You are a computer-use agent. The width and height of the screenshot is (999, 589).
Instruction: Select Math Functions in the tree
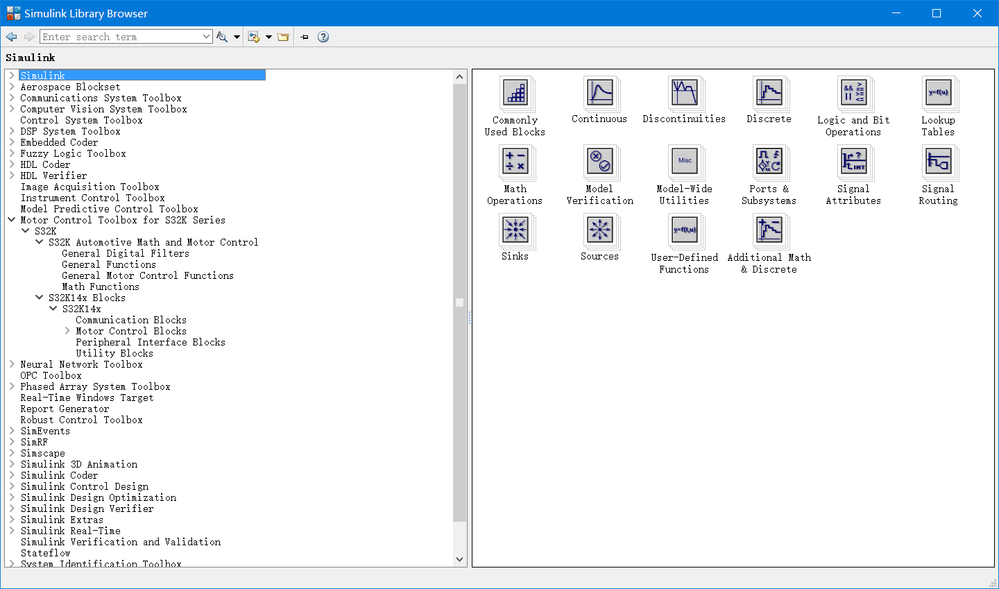(100, 287)
